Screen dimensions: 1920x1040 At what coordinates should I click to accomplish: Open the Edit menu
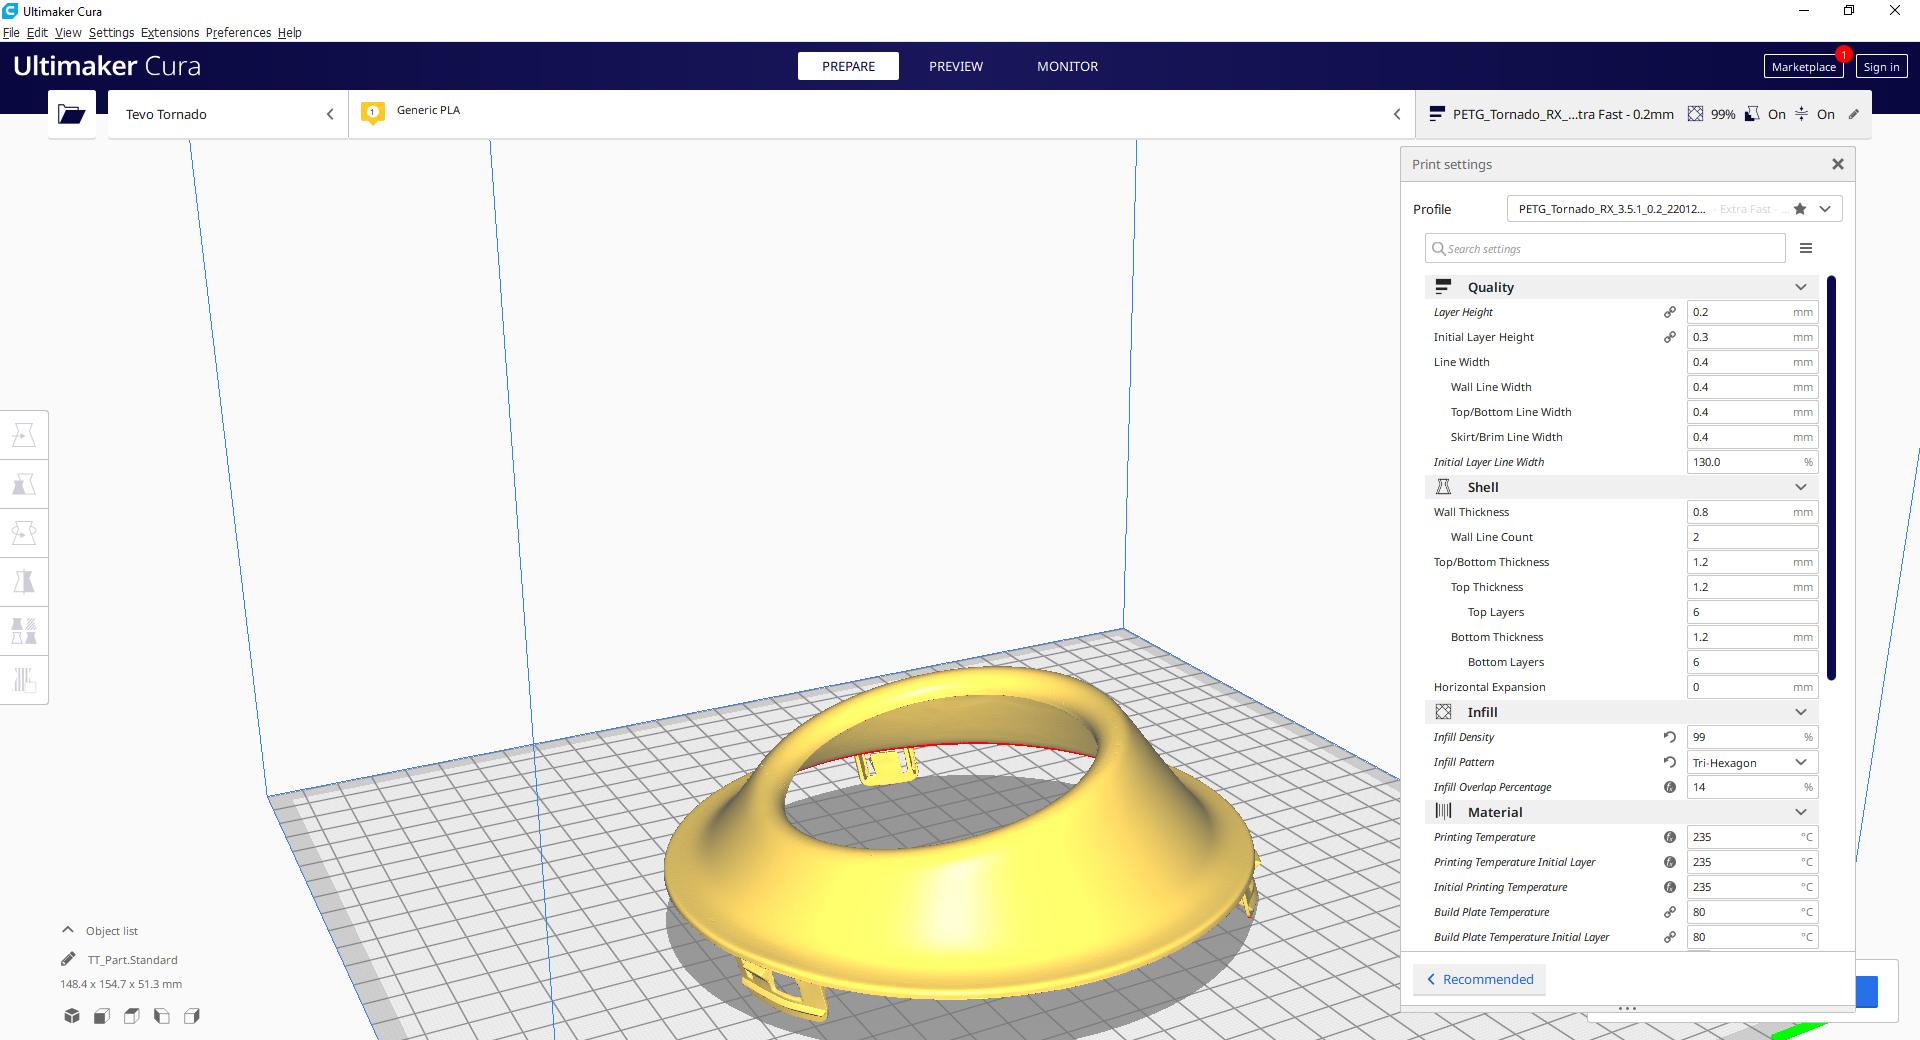pos(37,32)
